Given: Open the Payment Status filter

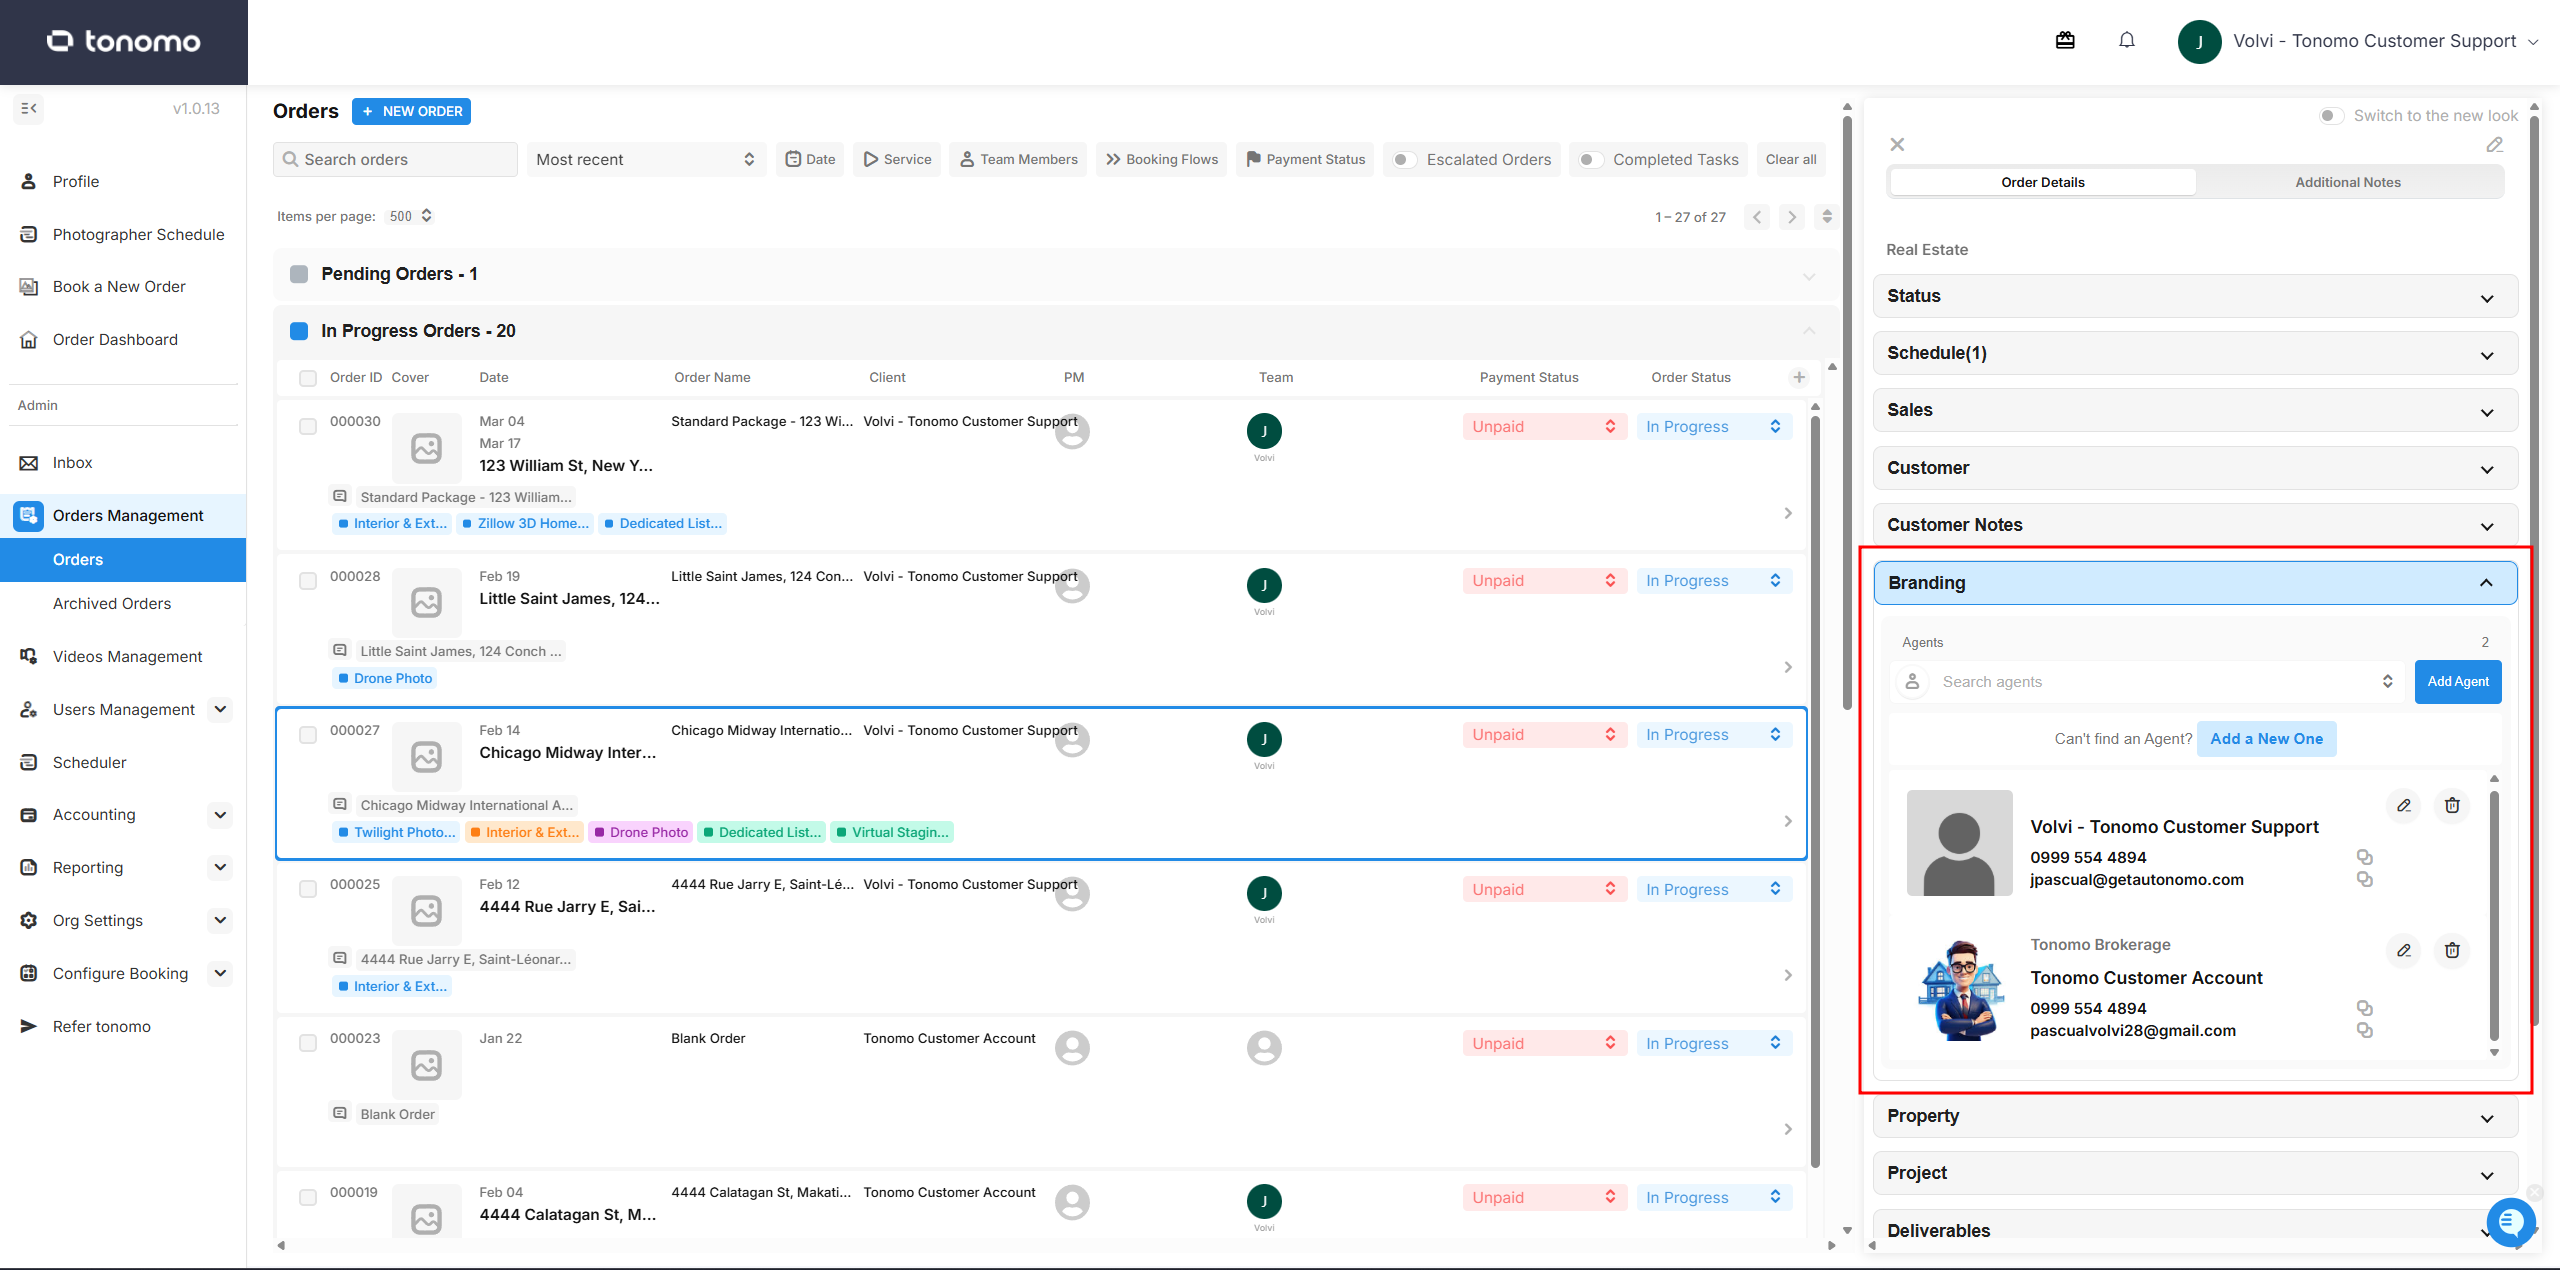Looking at the screenshot, I should click(x=1305, y=160).
